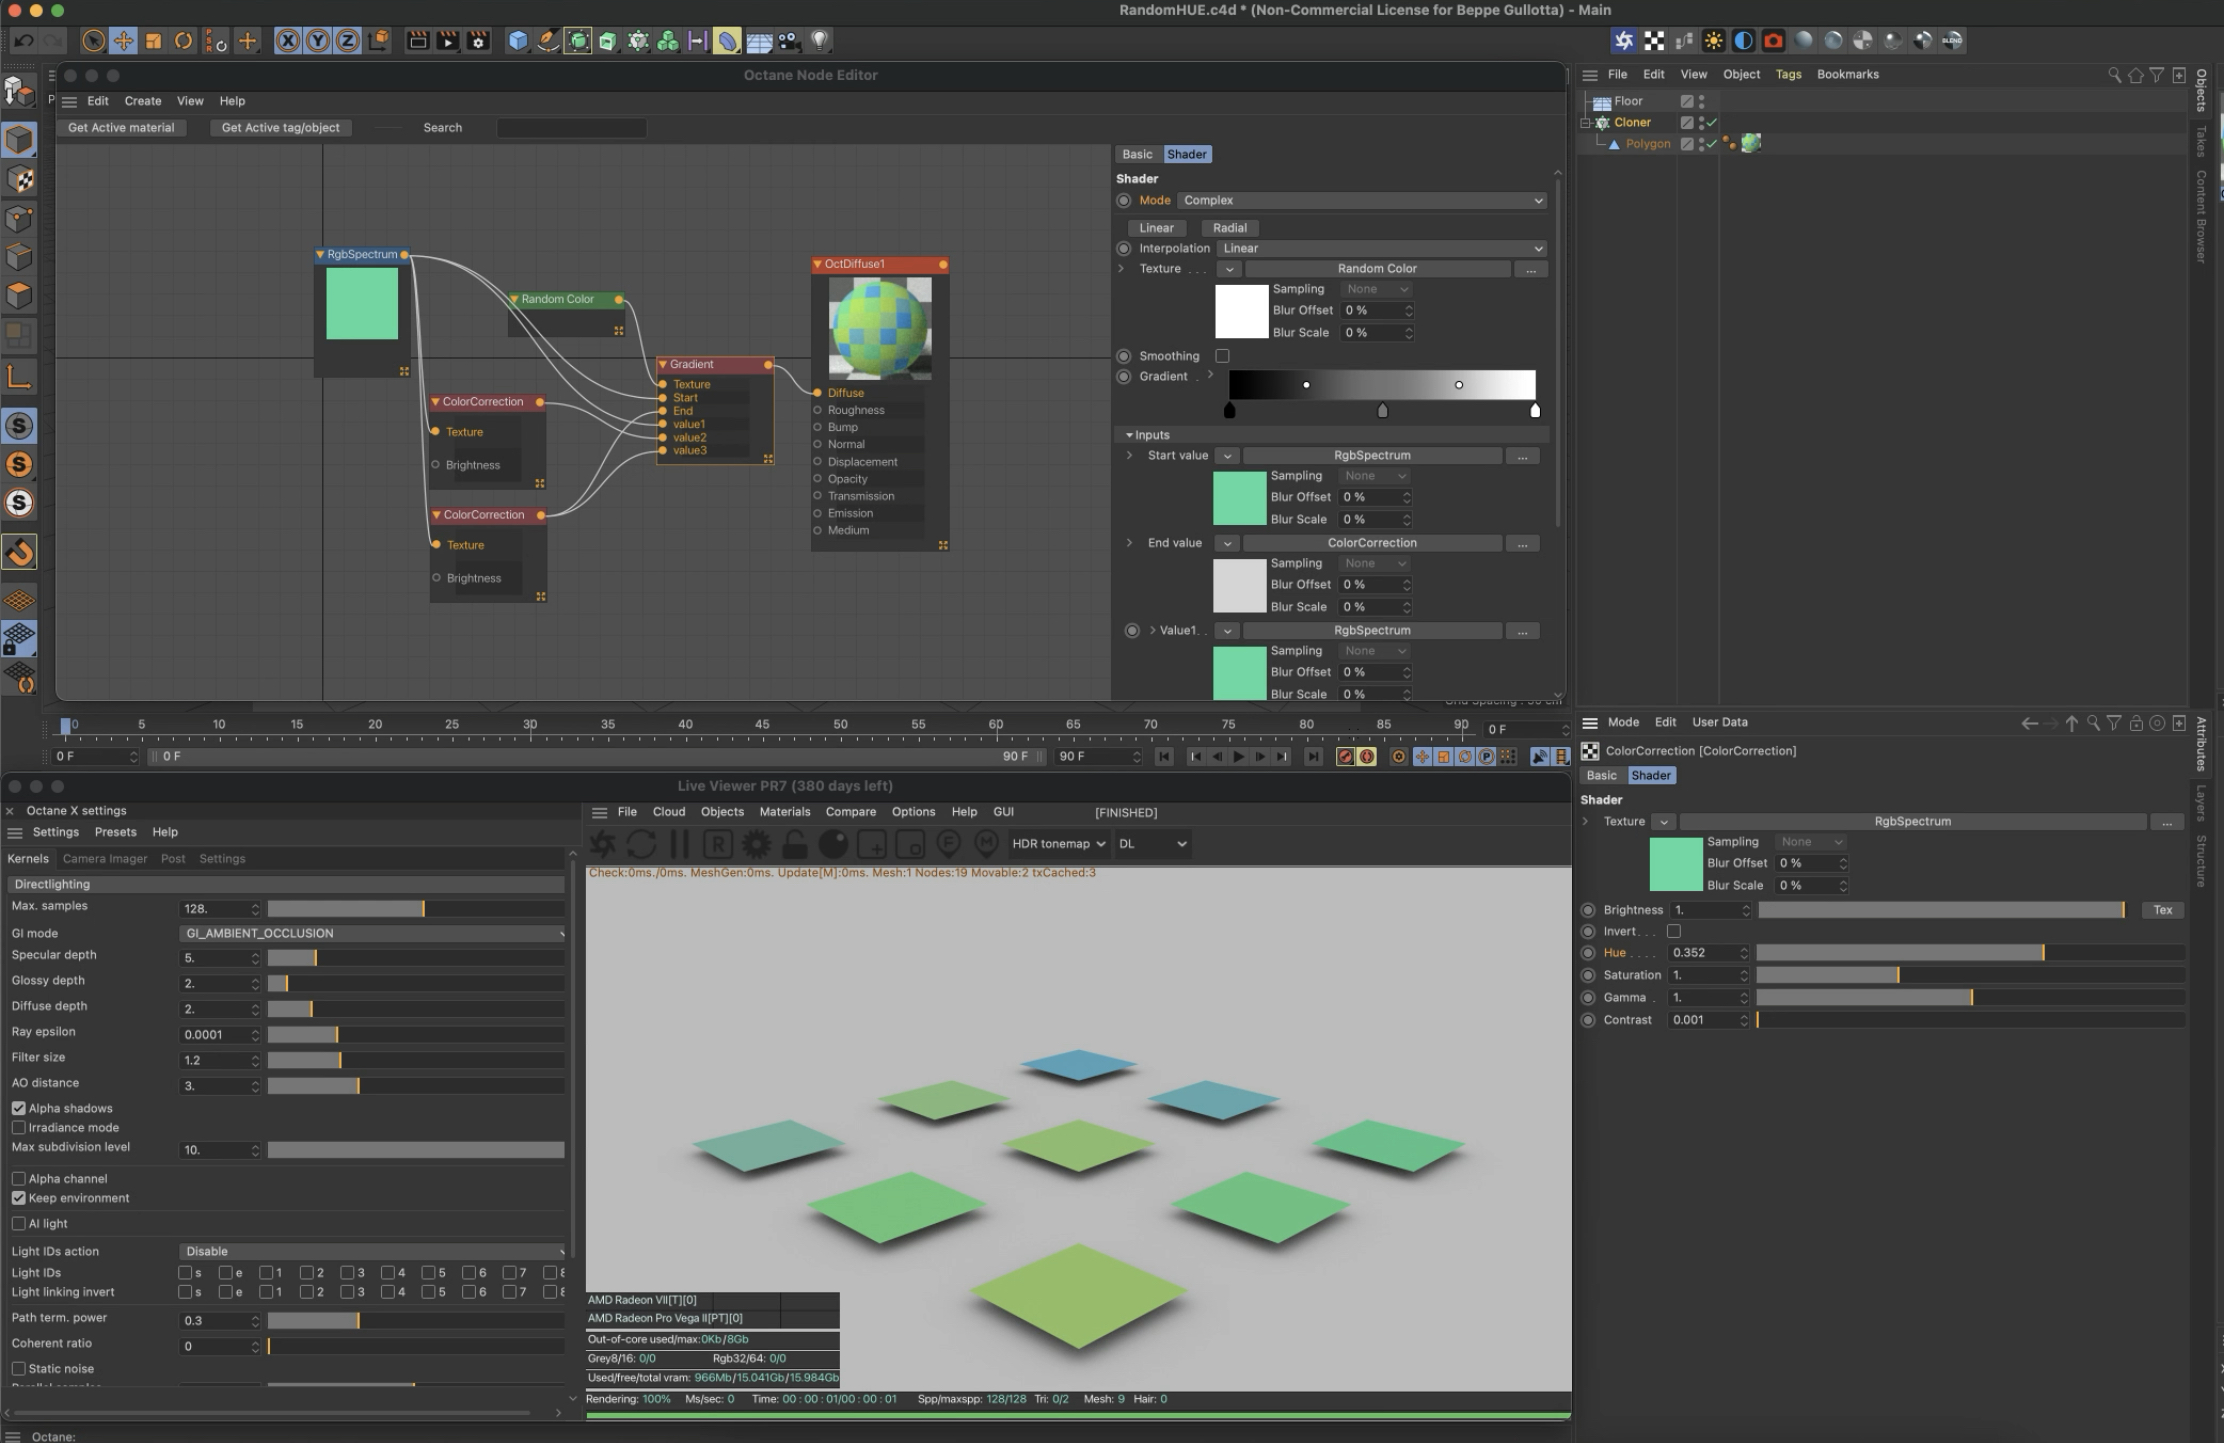Open the Mode Complex dropdown
Screen dimensions: 2224x1443
[1362, 200]
